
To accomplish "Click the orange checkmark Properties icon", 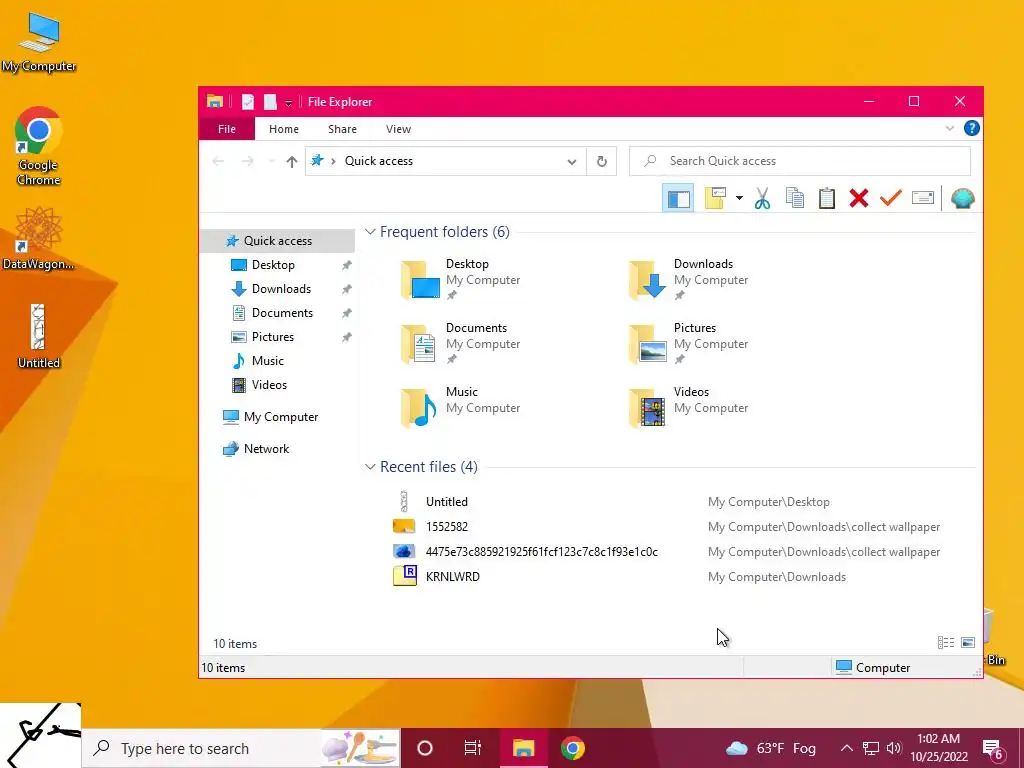I will coord(891,198).
